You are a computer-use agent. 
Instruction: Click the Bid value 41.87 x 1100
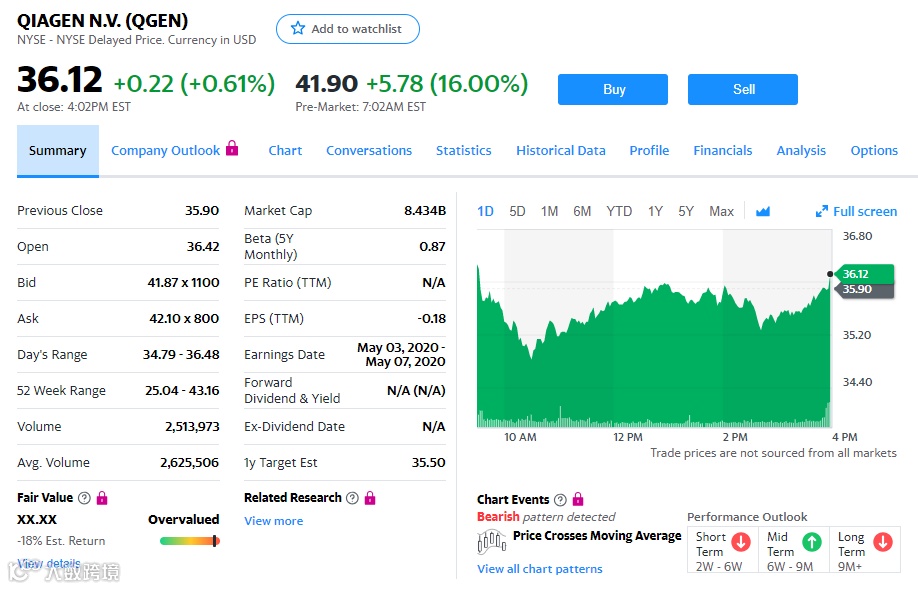click(x=183, y=283)
